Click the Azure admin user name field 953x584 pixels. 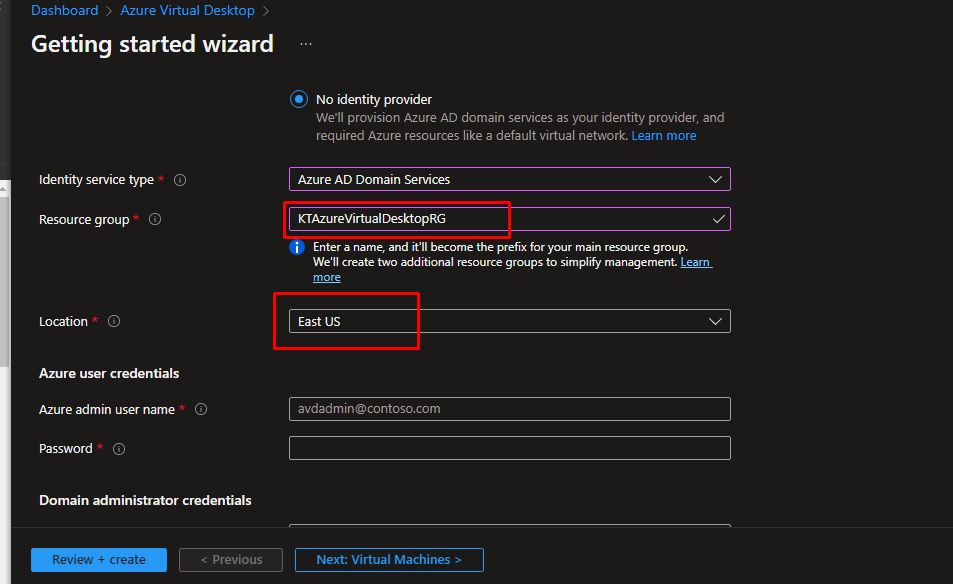click(x=509, y=409)
